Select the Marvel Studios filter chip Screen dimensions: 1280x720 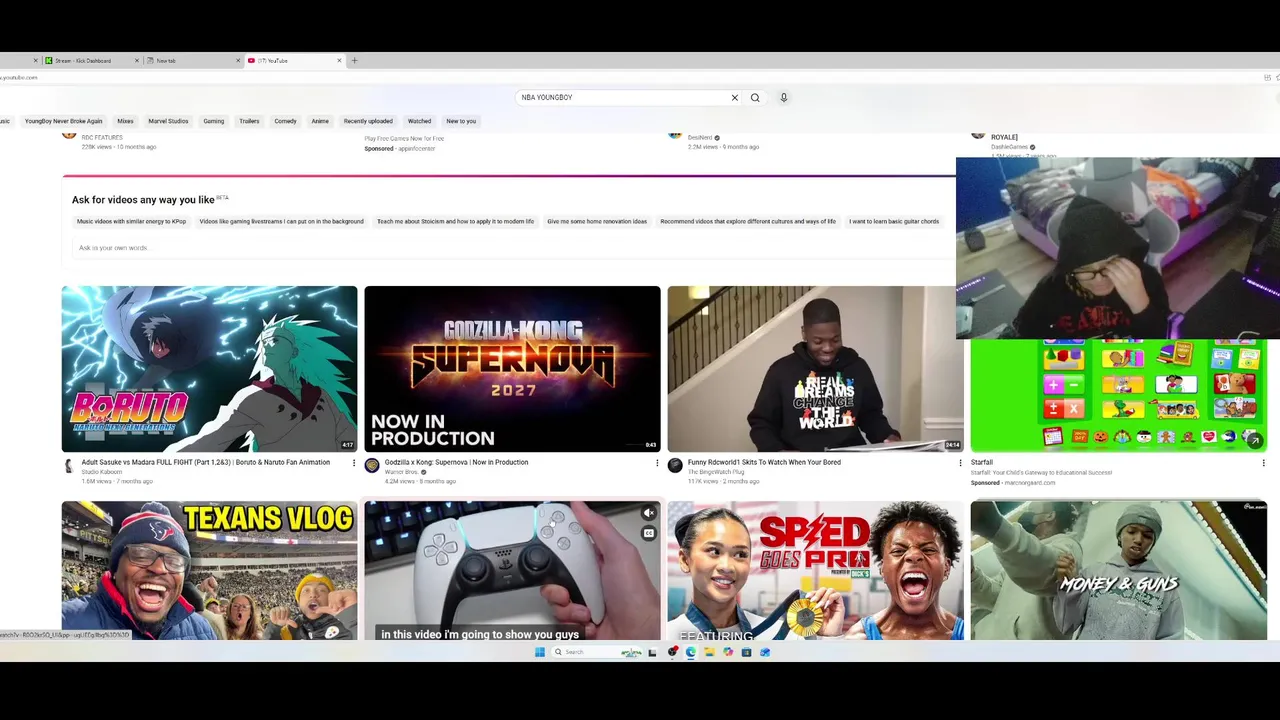[168, 121]
